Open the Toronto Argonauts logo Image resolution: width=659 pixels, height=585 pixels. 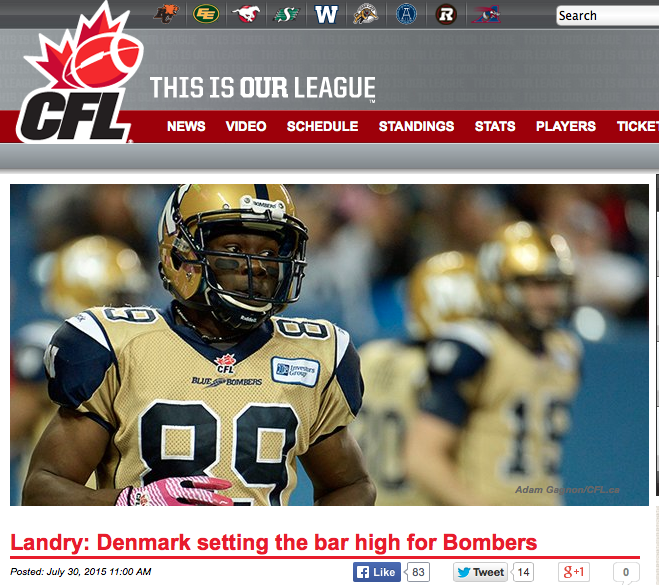pos(406,14)
